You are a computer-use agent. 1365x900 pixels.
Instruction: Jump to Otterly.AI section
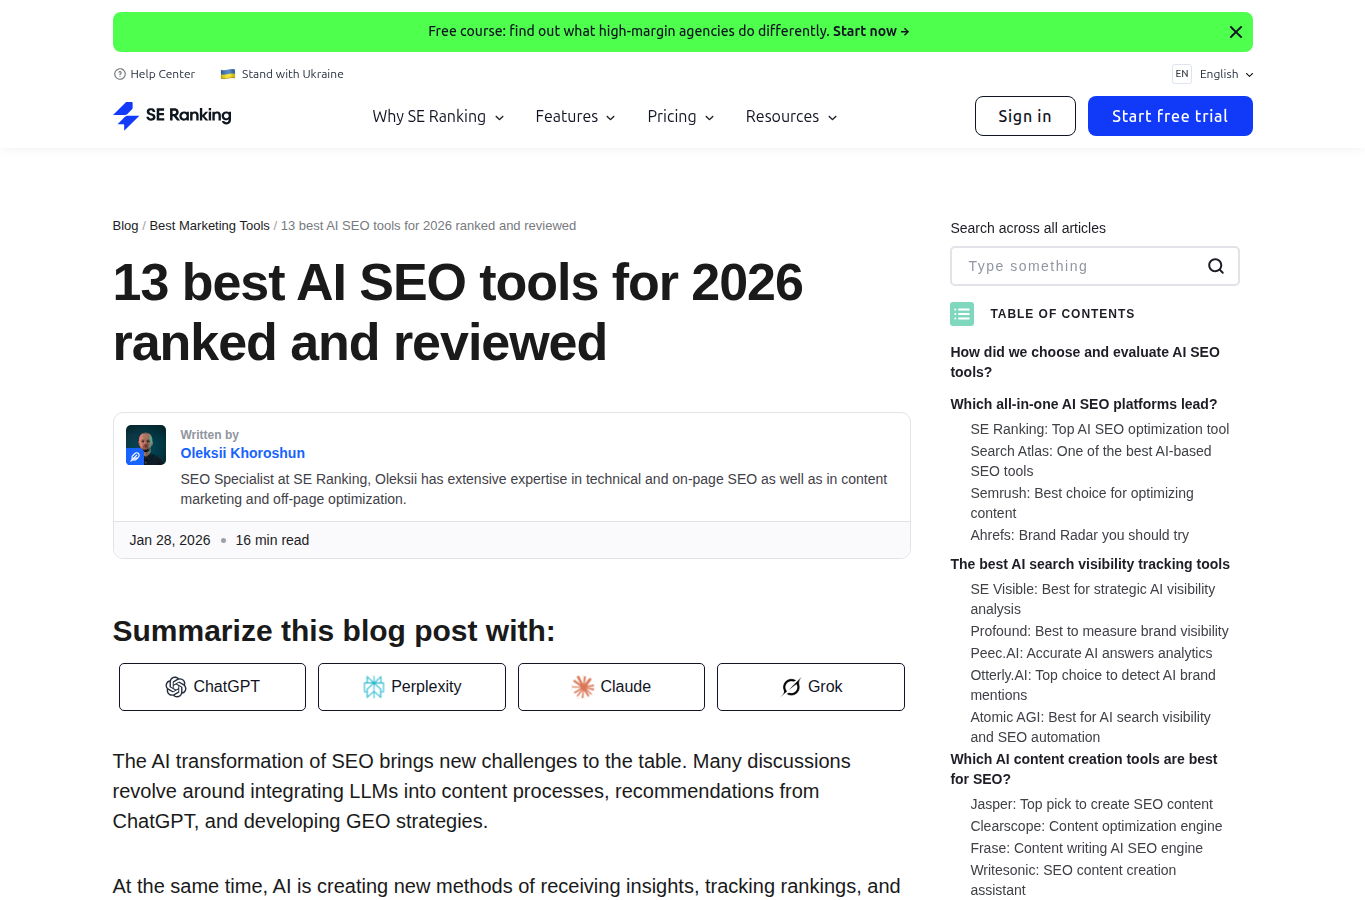(x=1093, y=685)
